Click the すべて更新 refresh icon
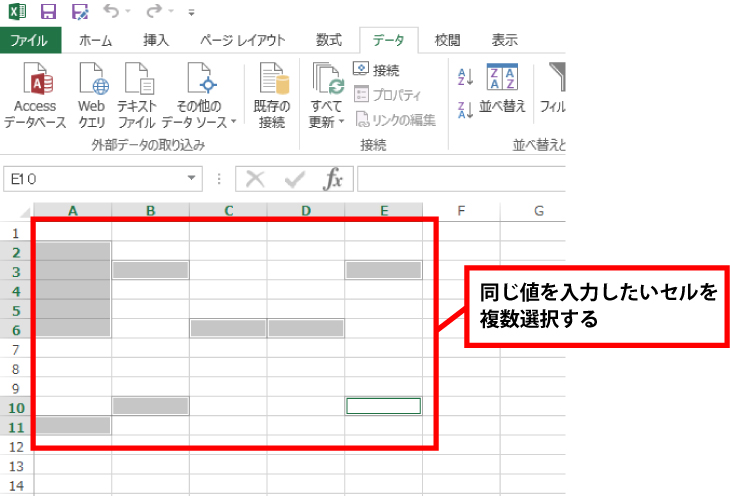This screenshot has height=496, width=730. click(328, 79)
